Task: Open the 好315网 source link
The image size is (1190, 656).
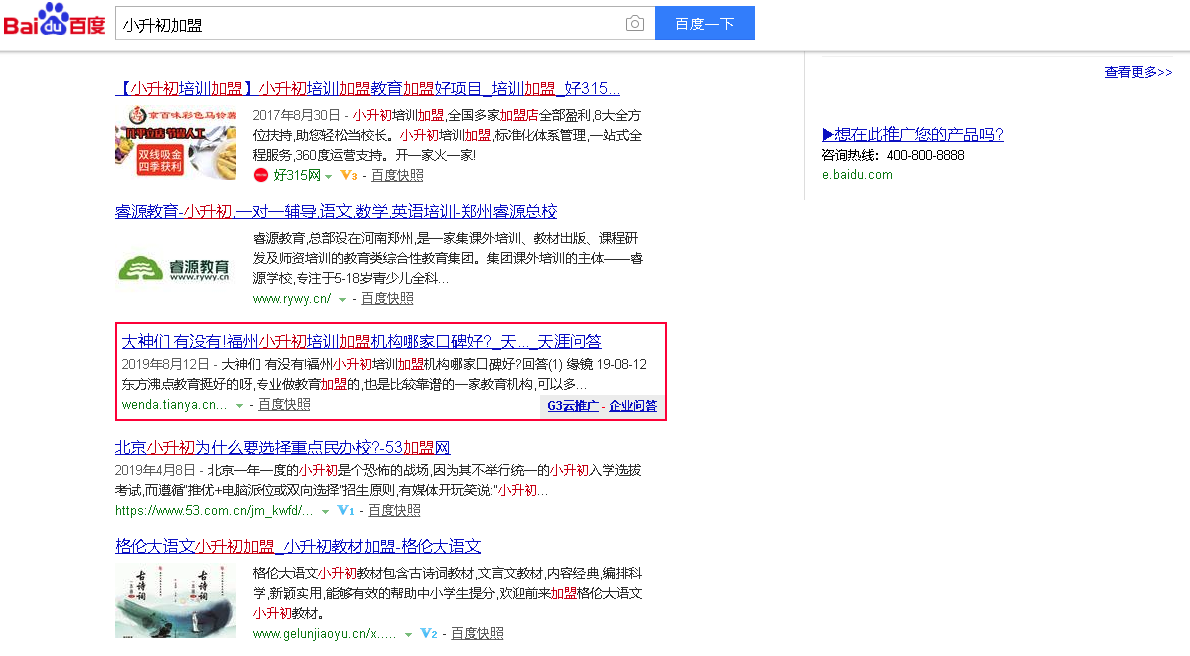Action: click(297, 175)
